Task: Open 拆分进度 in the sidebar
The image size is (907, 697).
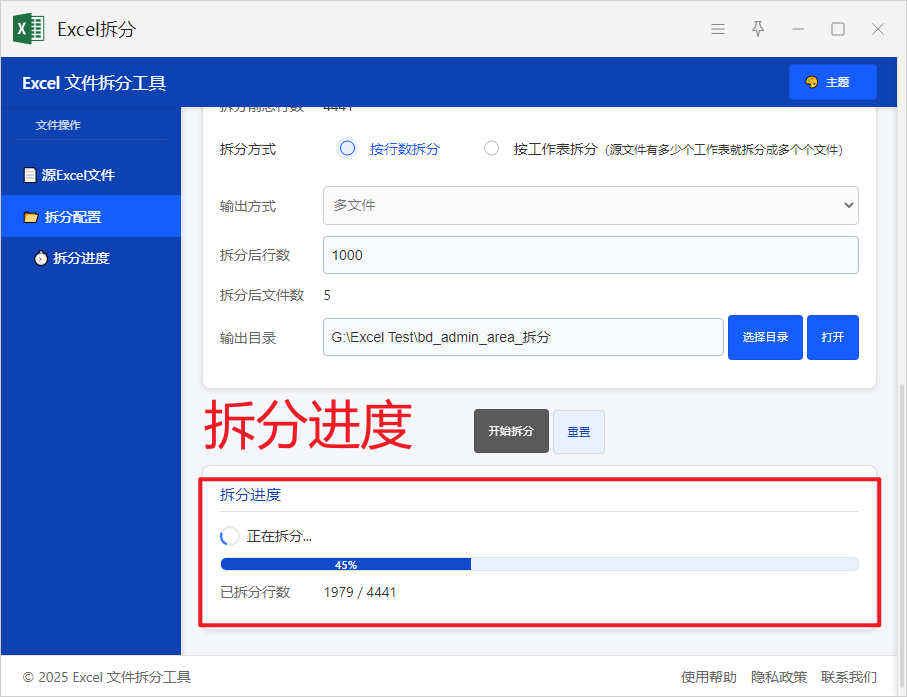Action: pos(91,258)
